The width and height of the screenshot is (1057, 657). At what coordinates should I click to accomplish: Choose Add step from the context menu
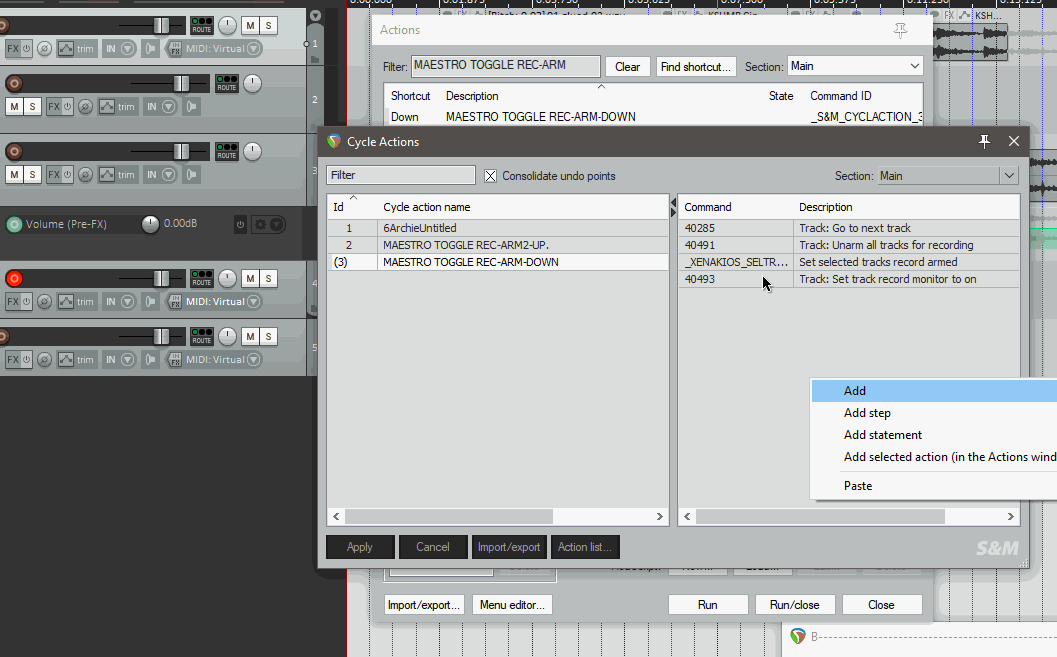coord(934,413)
